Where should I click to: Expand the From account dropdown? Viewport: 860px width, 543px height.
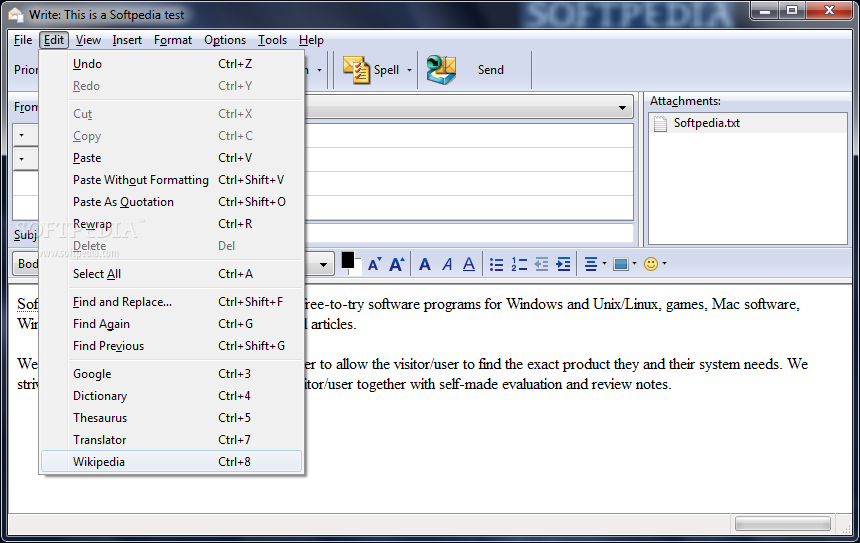tap(623, 108)
